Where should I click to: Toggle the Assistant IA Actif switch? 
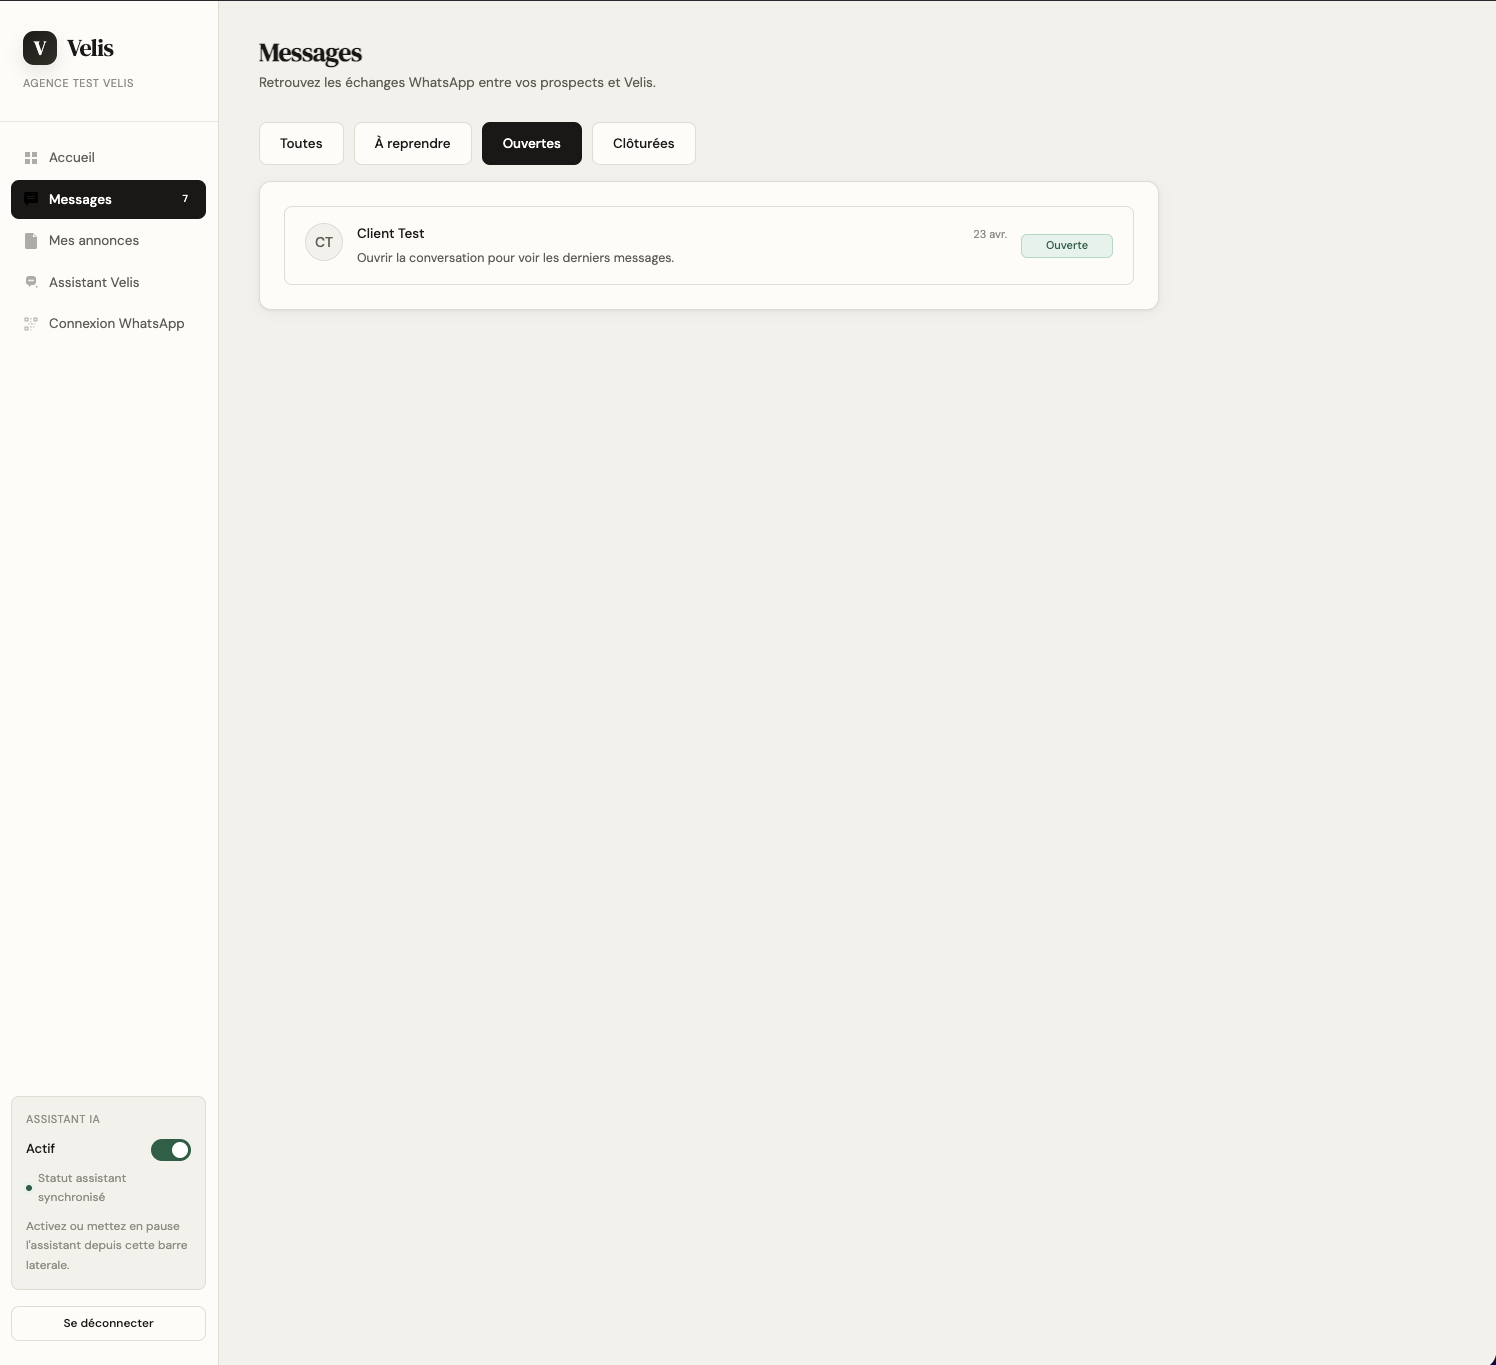coord(171,1150)
